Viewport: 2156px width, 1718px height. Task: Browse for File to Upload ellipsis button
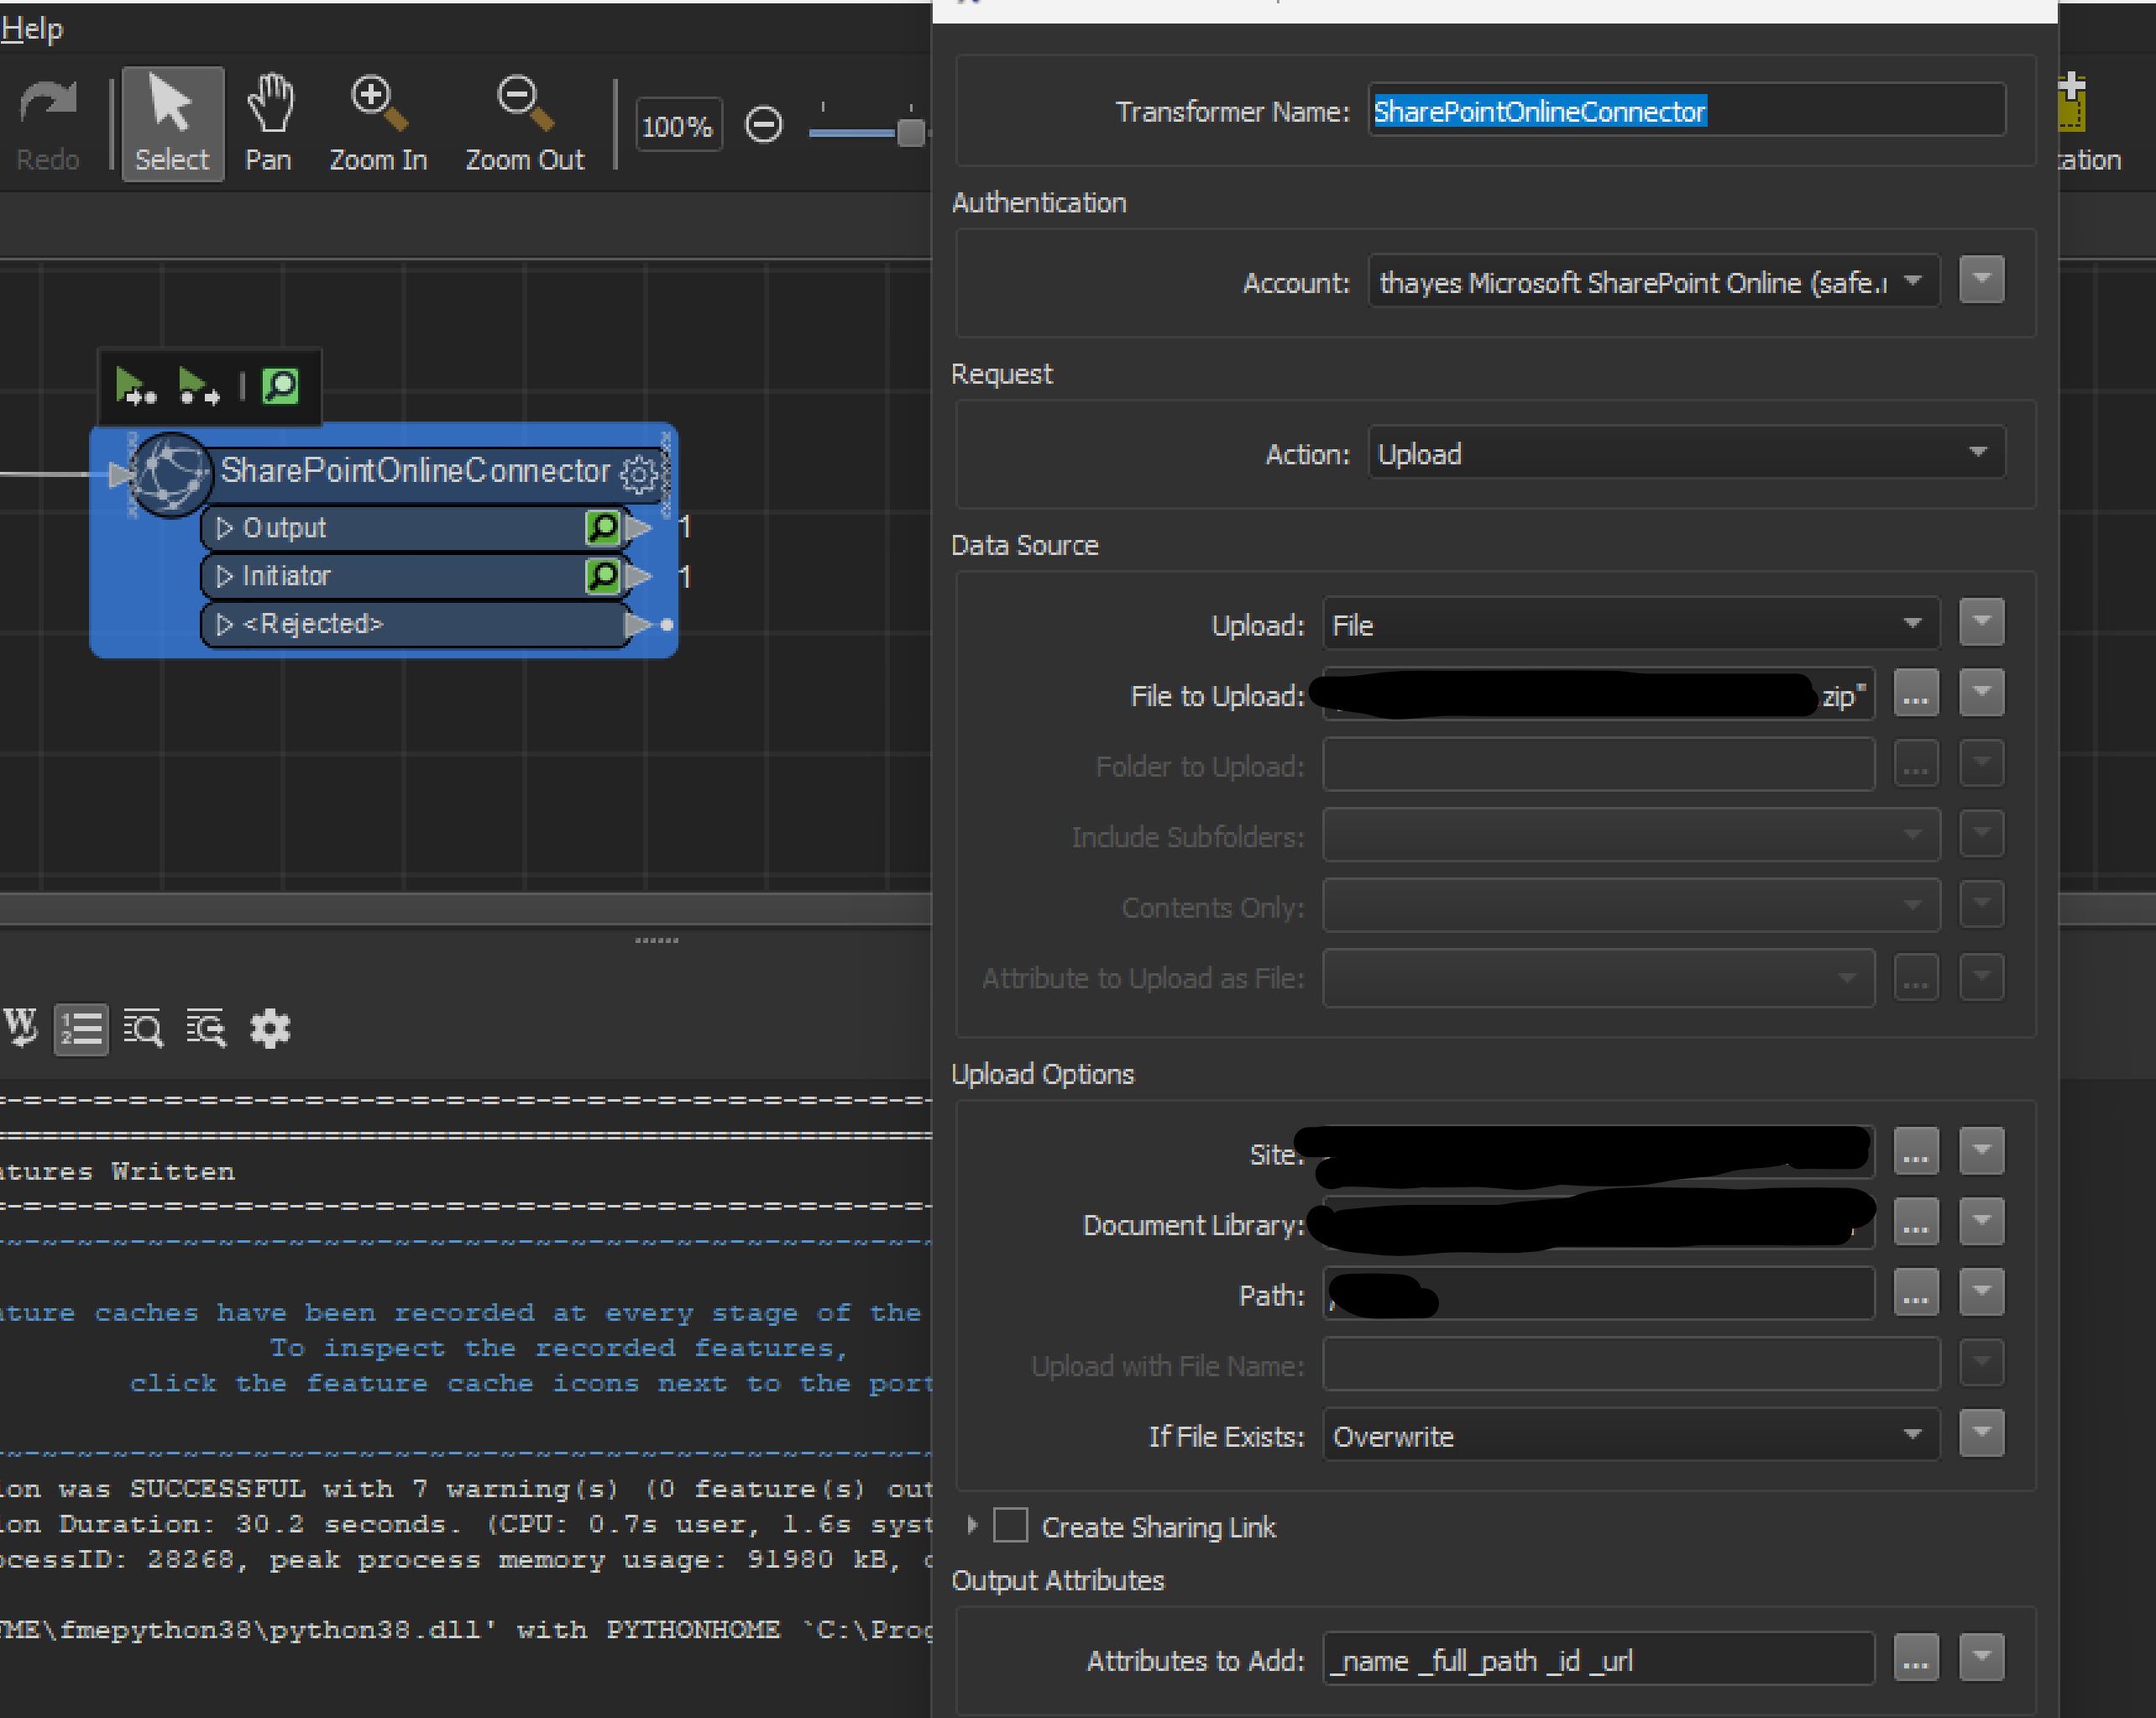[1916, 694]
